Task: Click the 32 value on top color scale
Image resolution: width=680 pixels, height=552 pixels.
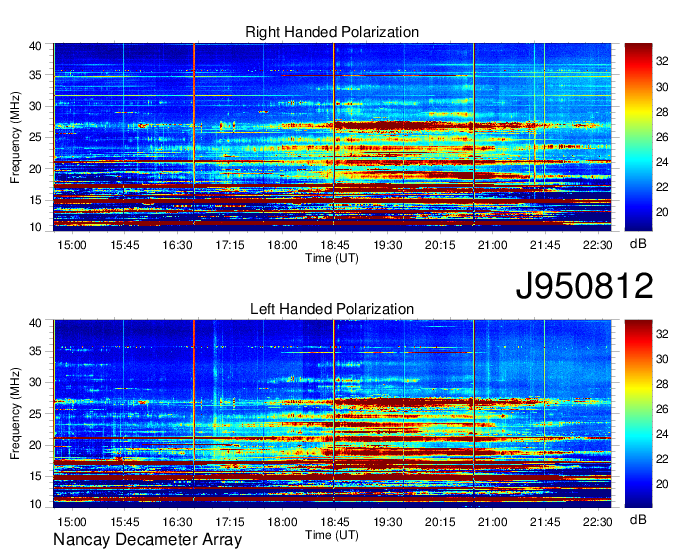Action: point(662,61)
